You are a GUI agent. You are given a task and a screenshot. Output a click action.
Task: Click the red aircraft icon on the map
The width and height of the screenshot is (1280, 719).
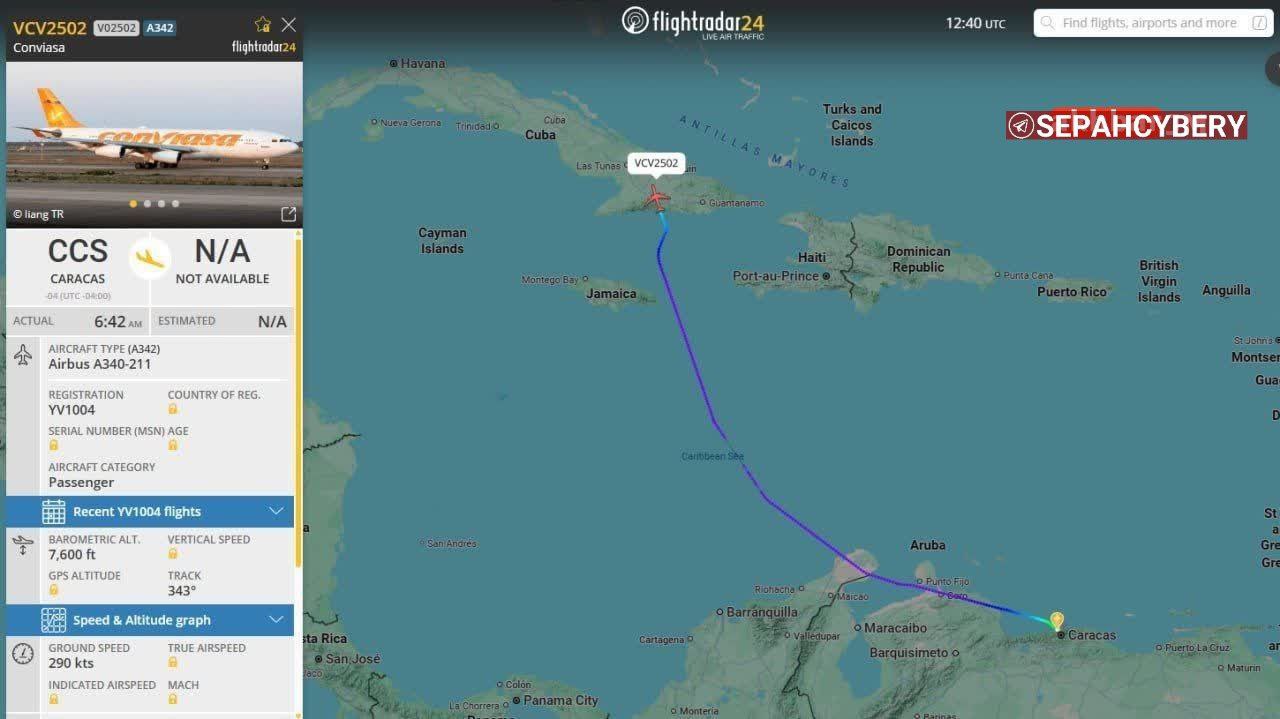[x=656, y=196]
